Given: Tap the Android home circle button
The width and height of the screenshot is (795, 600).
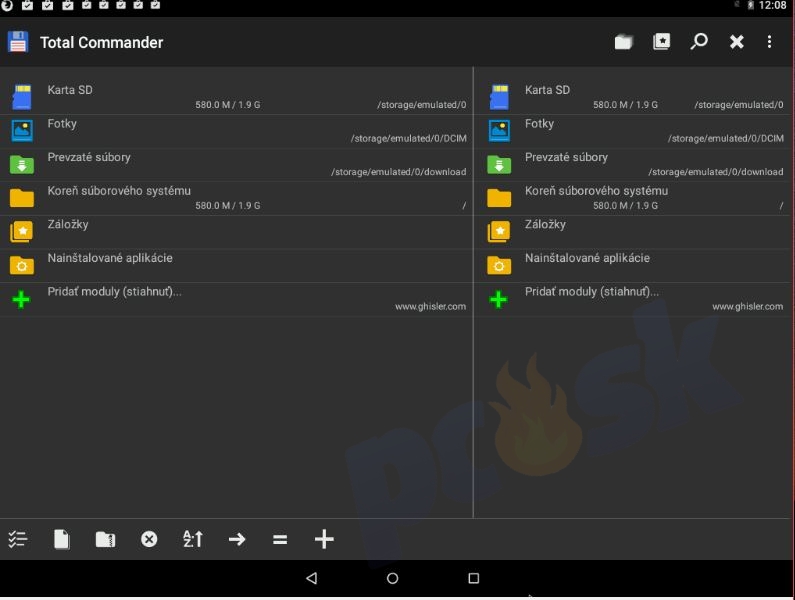Looking at the screenshot, I should tap(392, 578).
